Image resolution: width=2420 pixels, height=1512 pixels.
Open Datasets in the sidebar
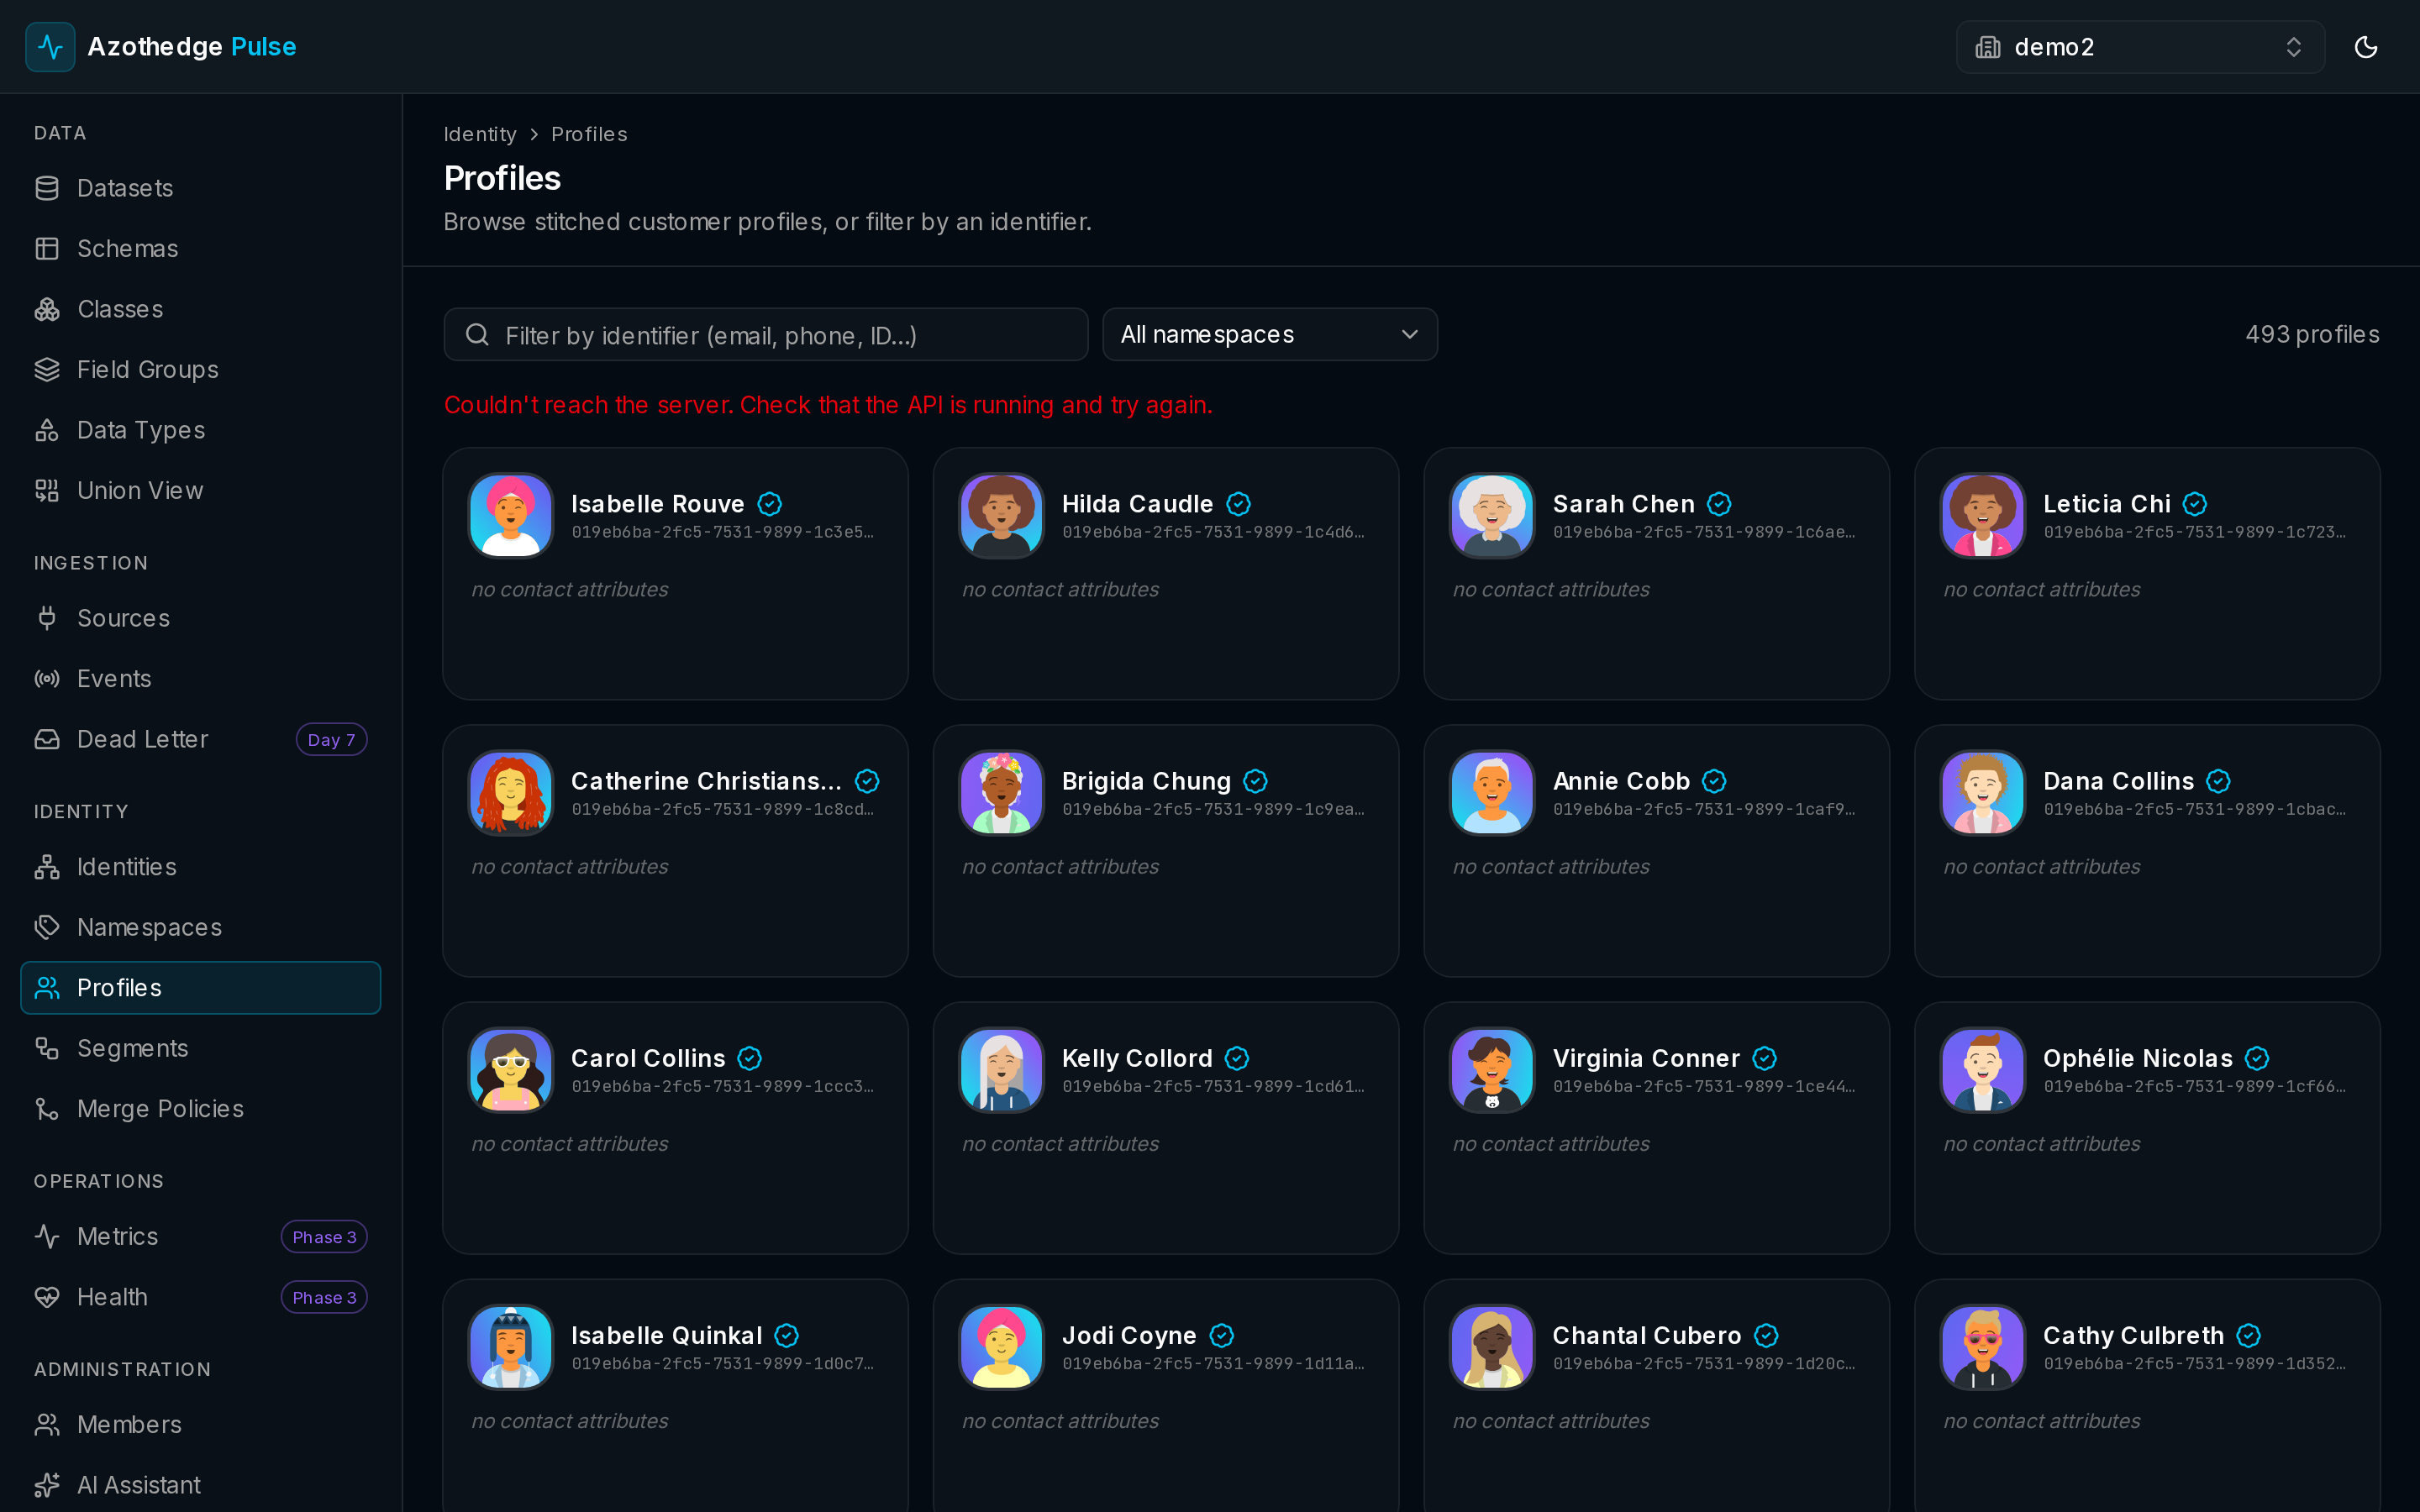200,188
